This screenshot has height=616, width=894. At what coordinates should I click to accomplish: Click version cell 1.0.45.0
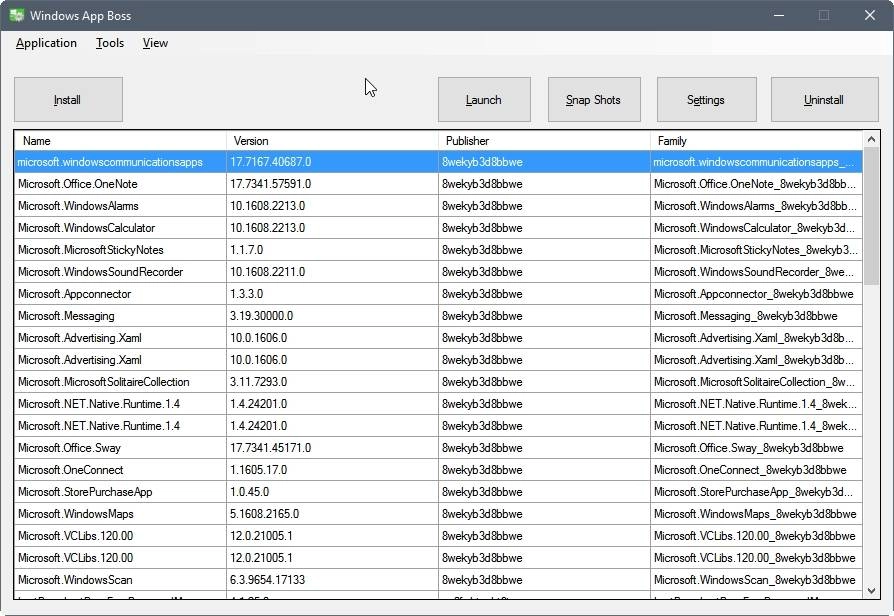click(332, 492)
